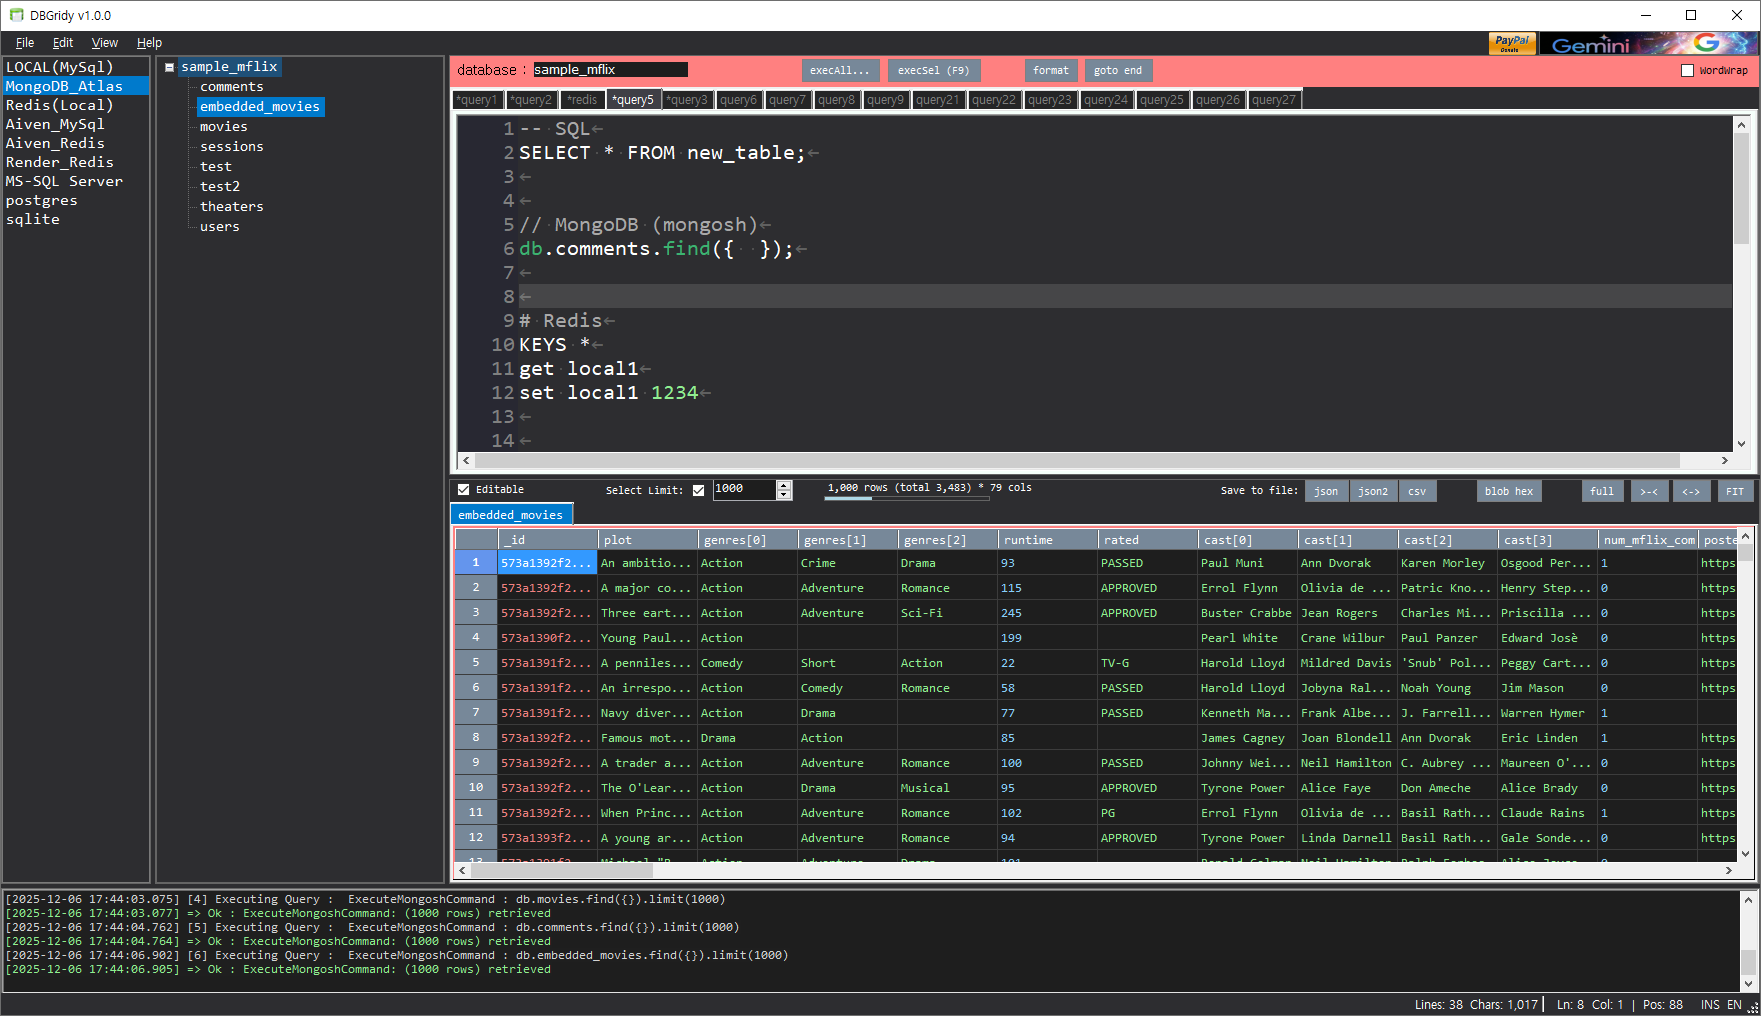Format the SQL with the format button
This screenshot has height=1016, width=1761.
(1051, 70)
